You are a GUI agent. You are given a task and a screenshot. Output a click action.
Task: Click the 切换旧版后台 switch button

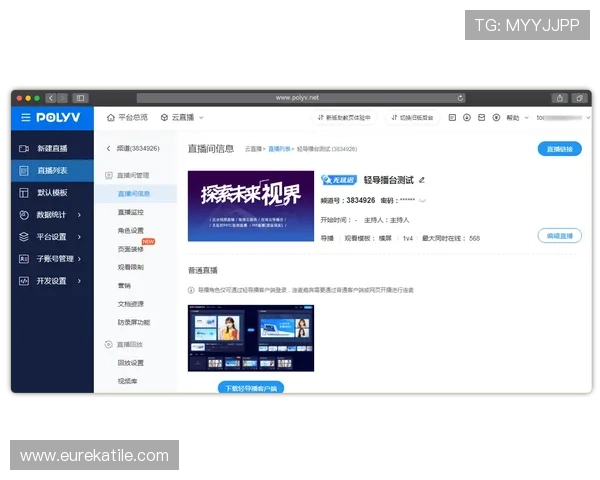412,118
